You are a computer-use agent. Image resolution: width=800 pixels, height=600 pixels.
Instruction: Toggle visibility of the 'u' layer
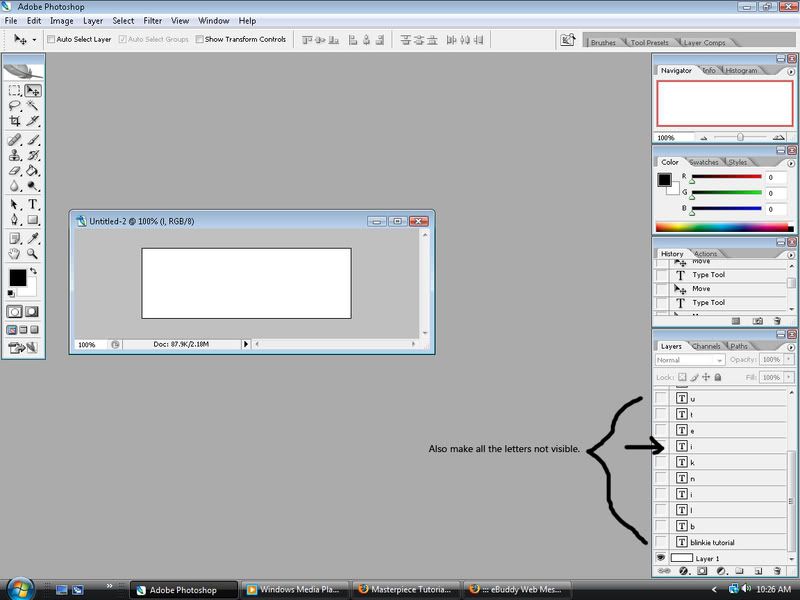[x=661, y=398]
